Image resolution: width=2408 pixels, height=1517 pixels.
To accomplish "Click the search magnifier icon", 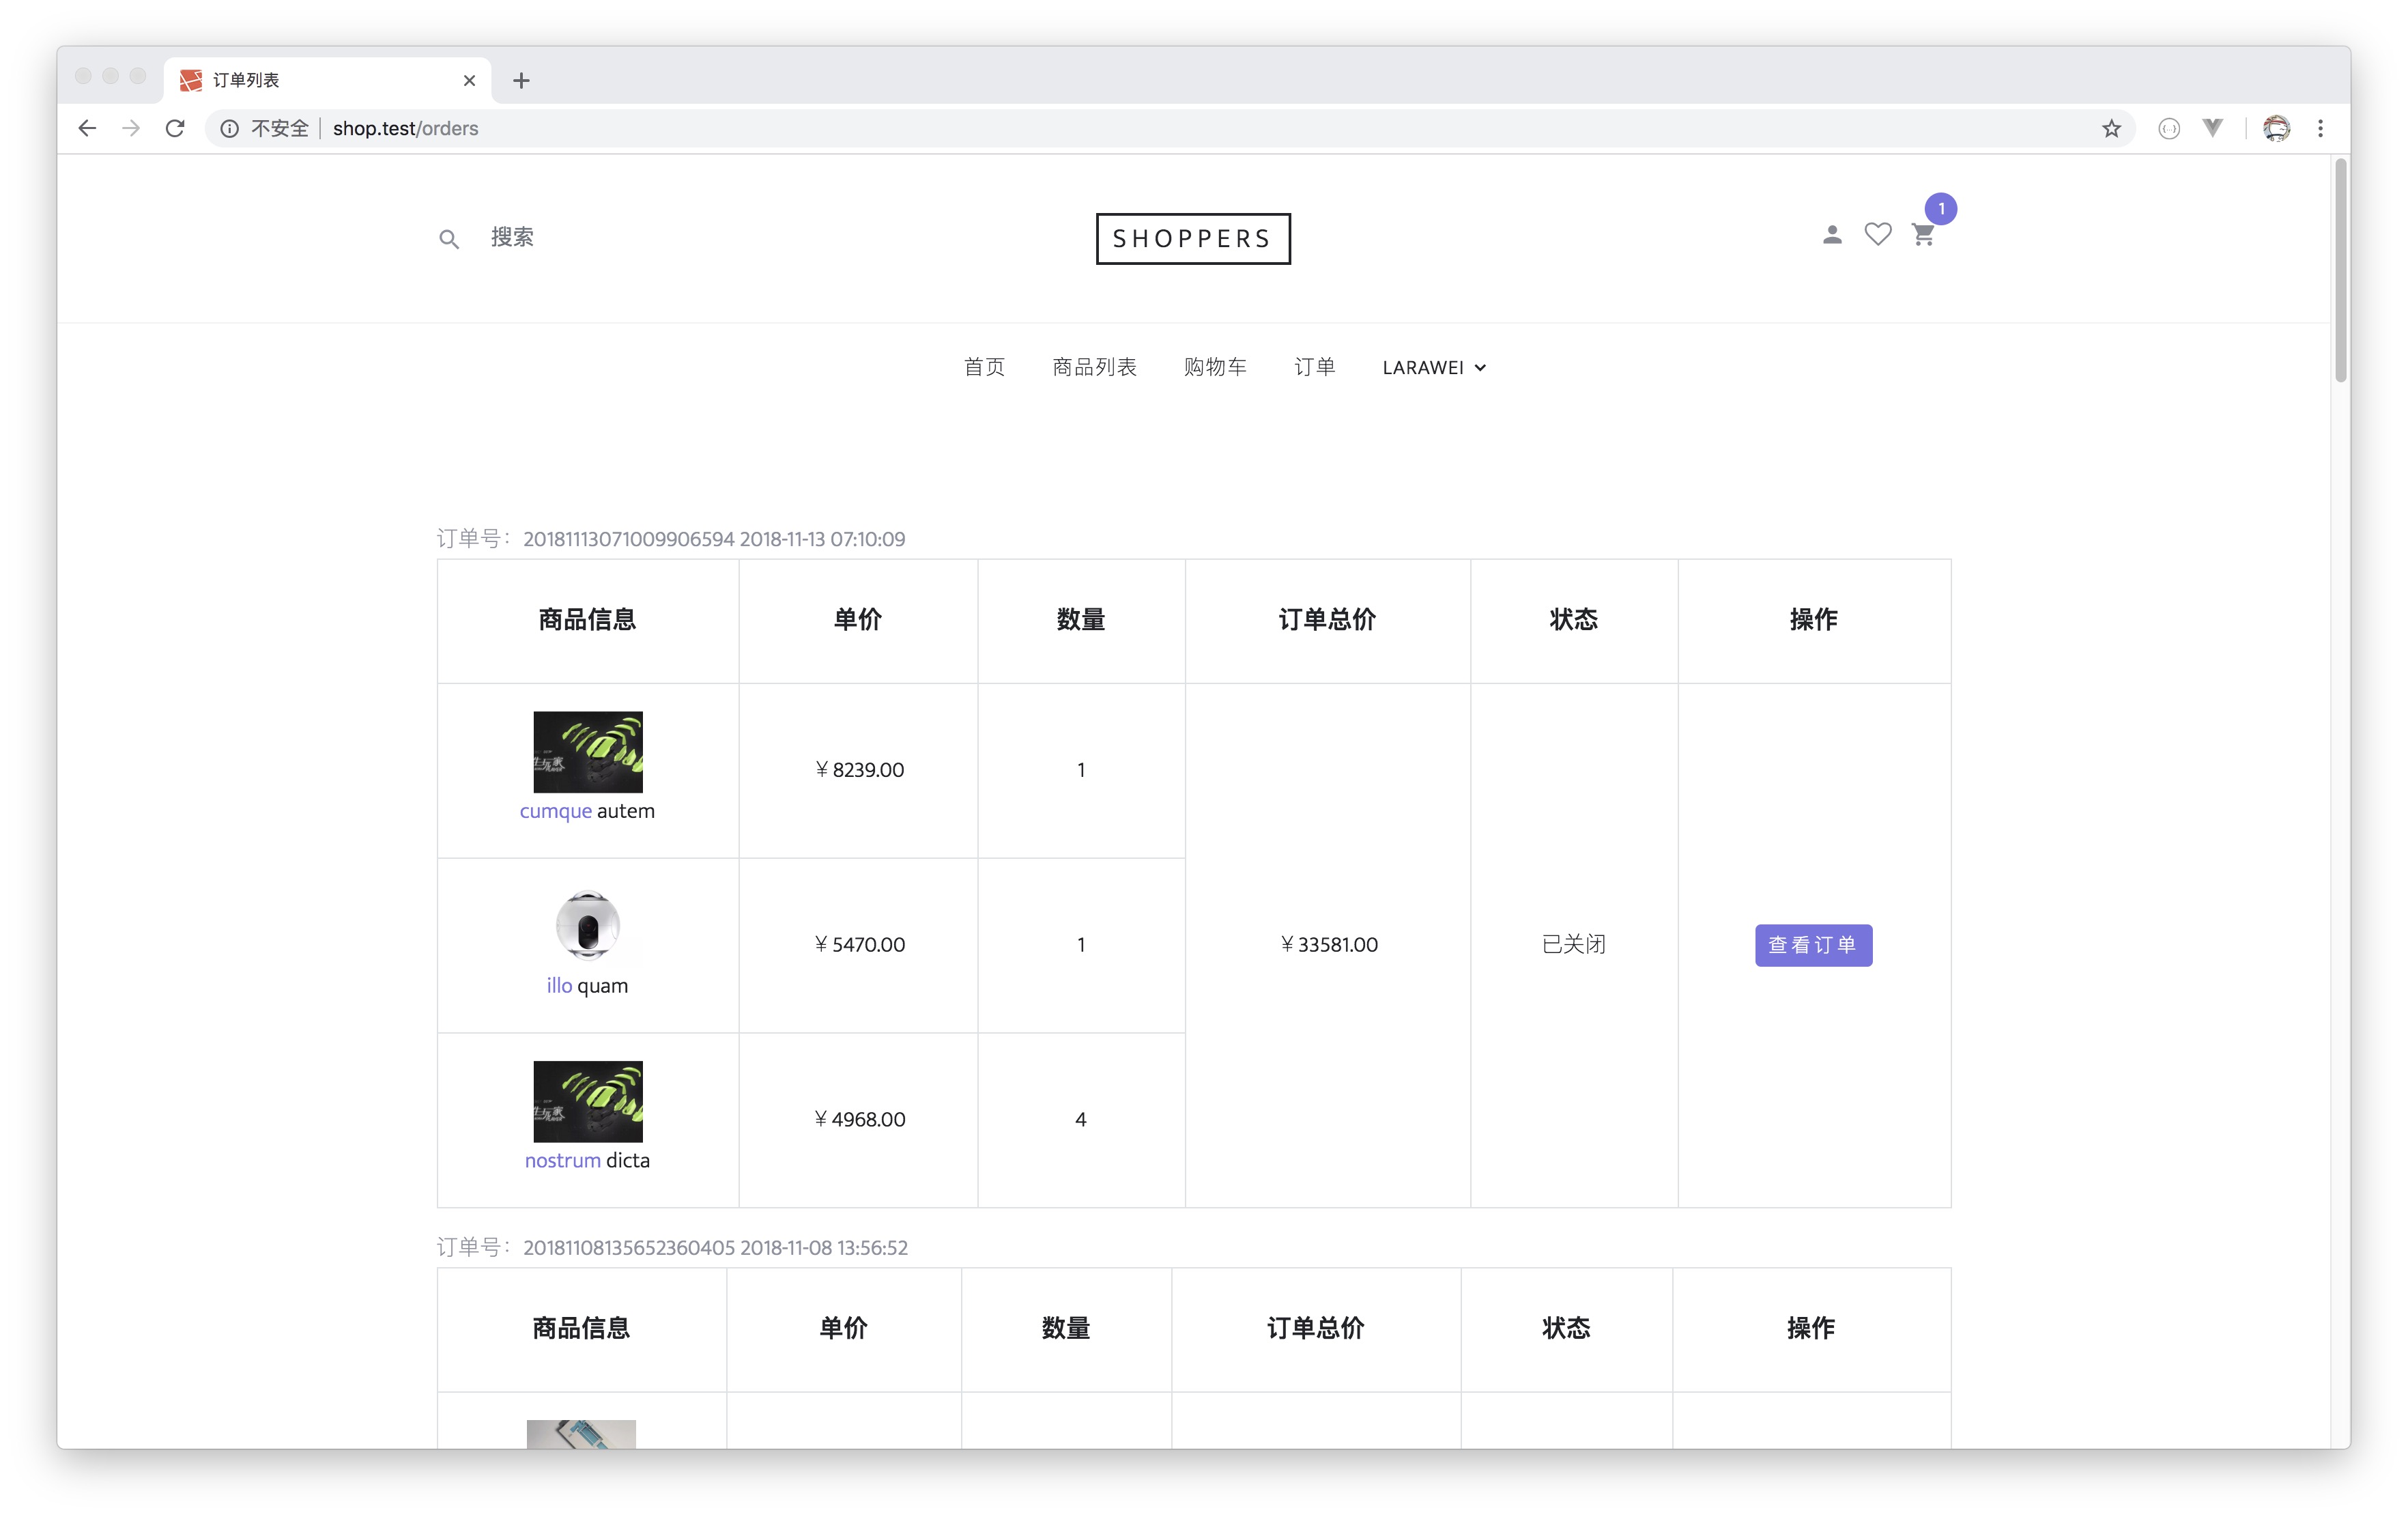I will [x=449, y=239].
